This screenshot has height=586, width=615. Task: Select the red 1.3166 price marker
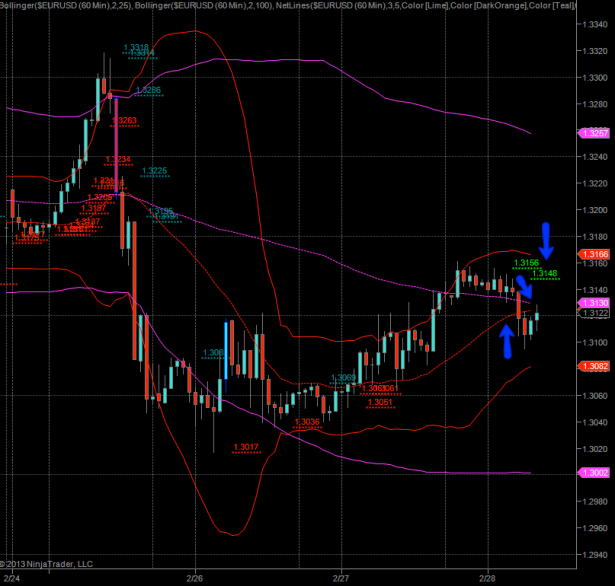(x=594, y=255)
